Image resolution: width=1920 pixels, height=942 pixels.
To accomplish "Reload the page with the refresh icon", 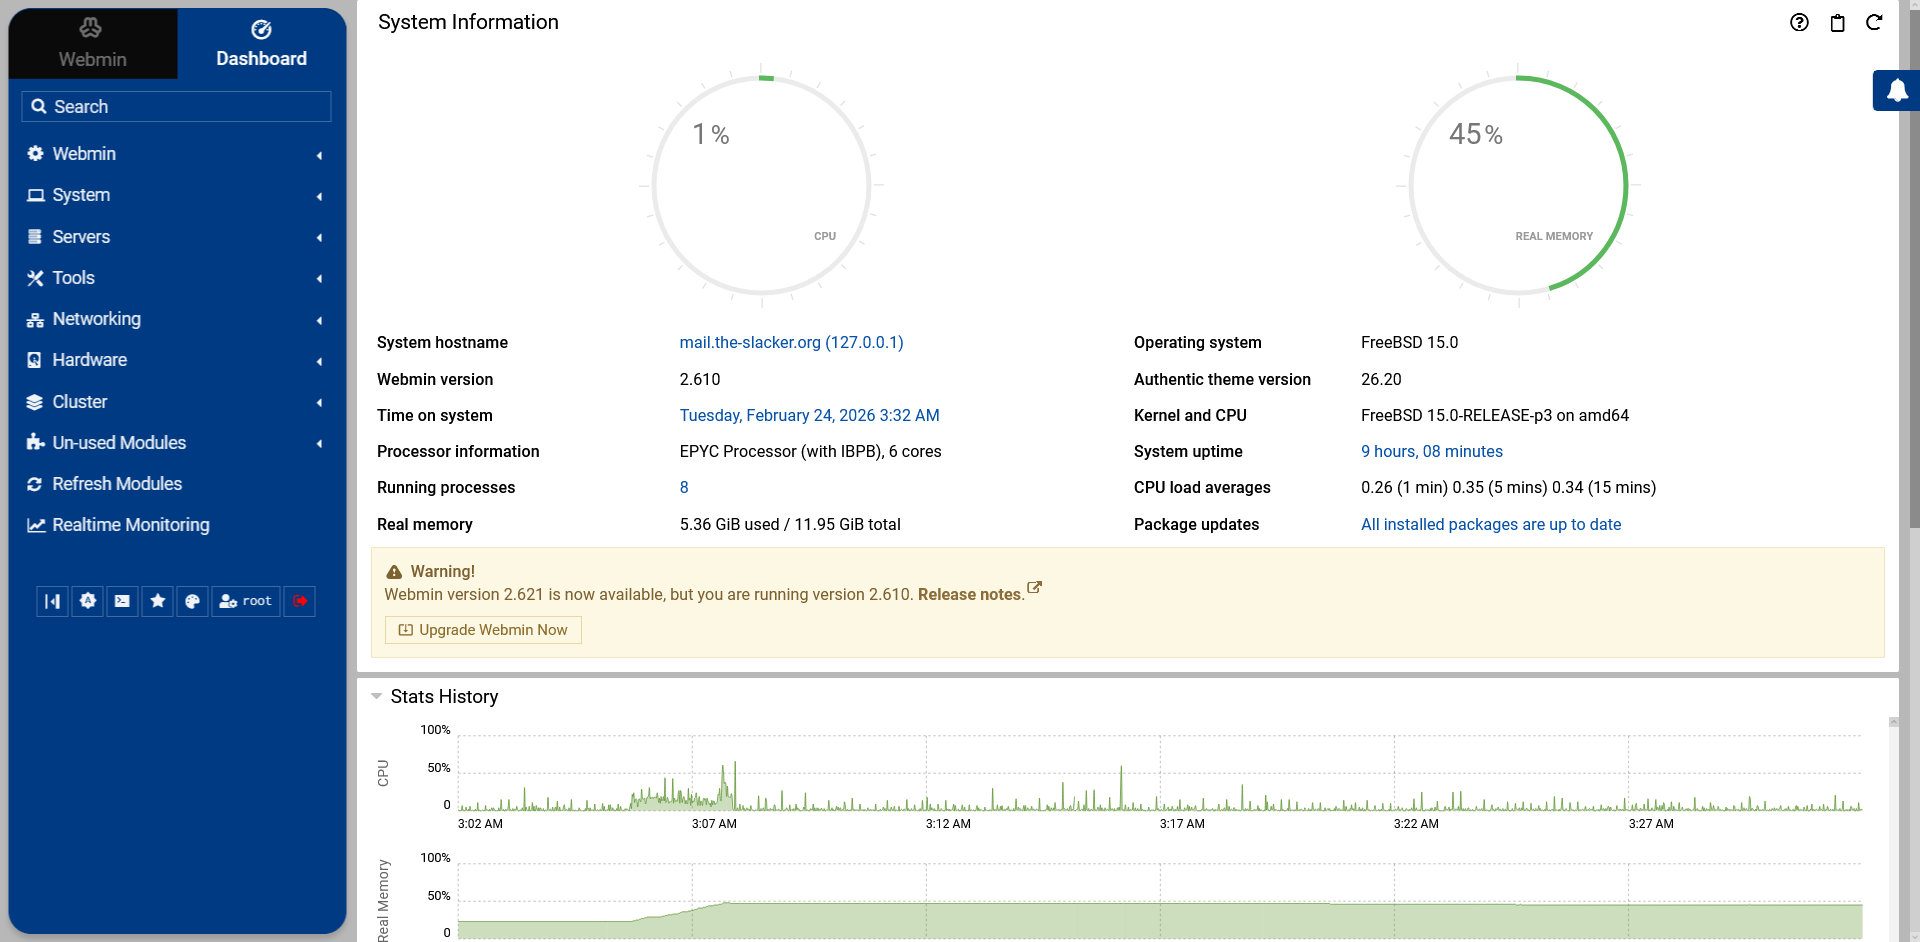I will click(x=1874, y=22).
